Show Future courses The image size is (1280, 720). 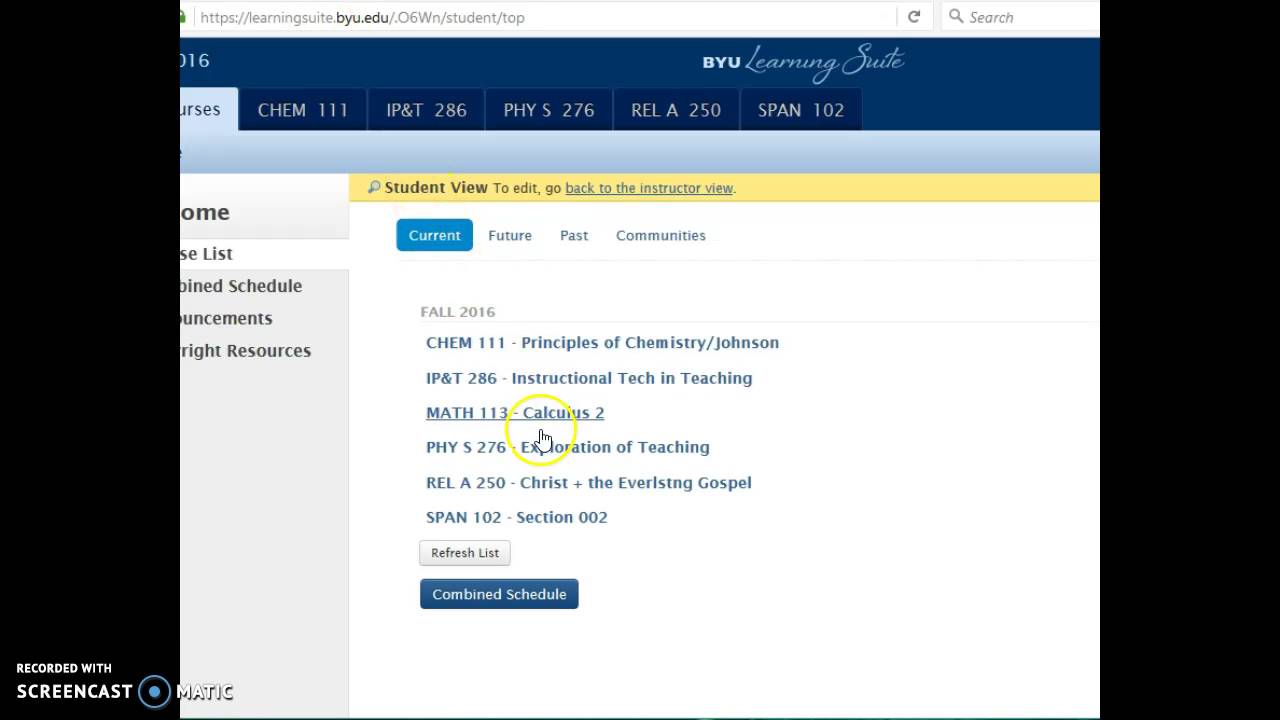[x=510, y=235]
